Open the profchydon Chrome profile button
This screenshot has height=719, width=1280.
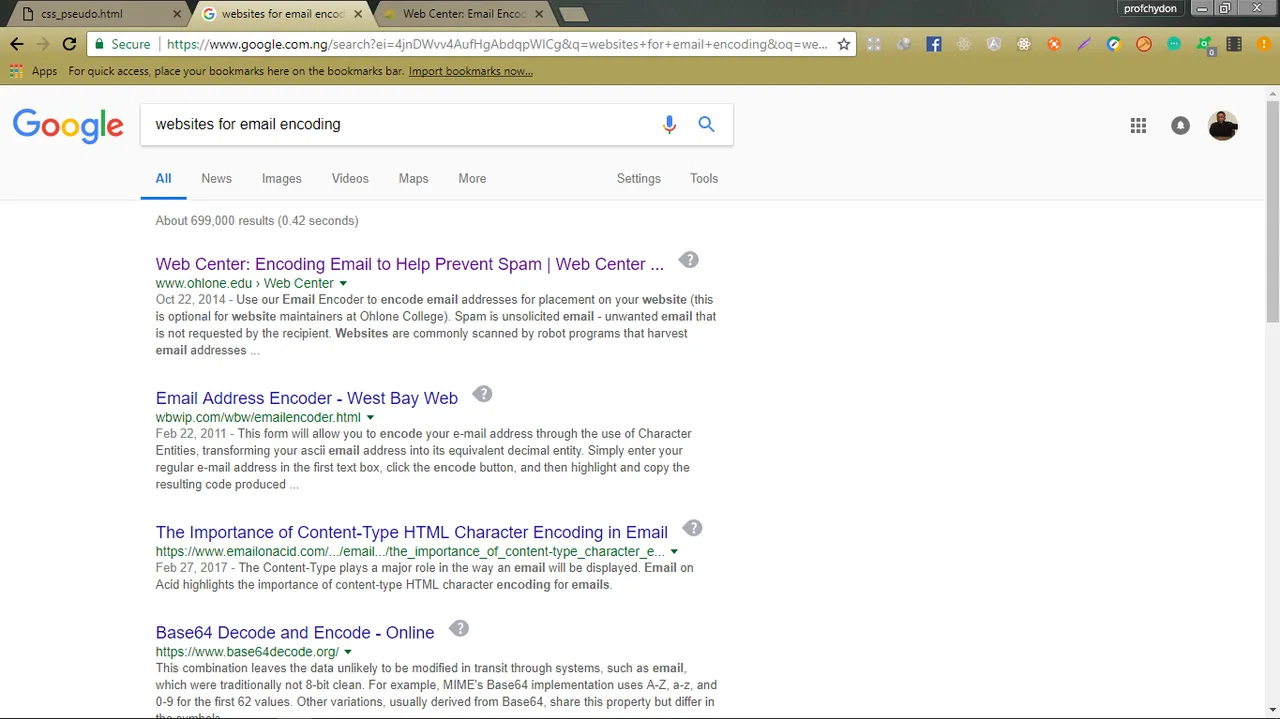tap(1150, 9)
